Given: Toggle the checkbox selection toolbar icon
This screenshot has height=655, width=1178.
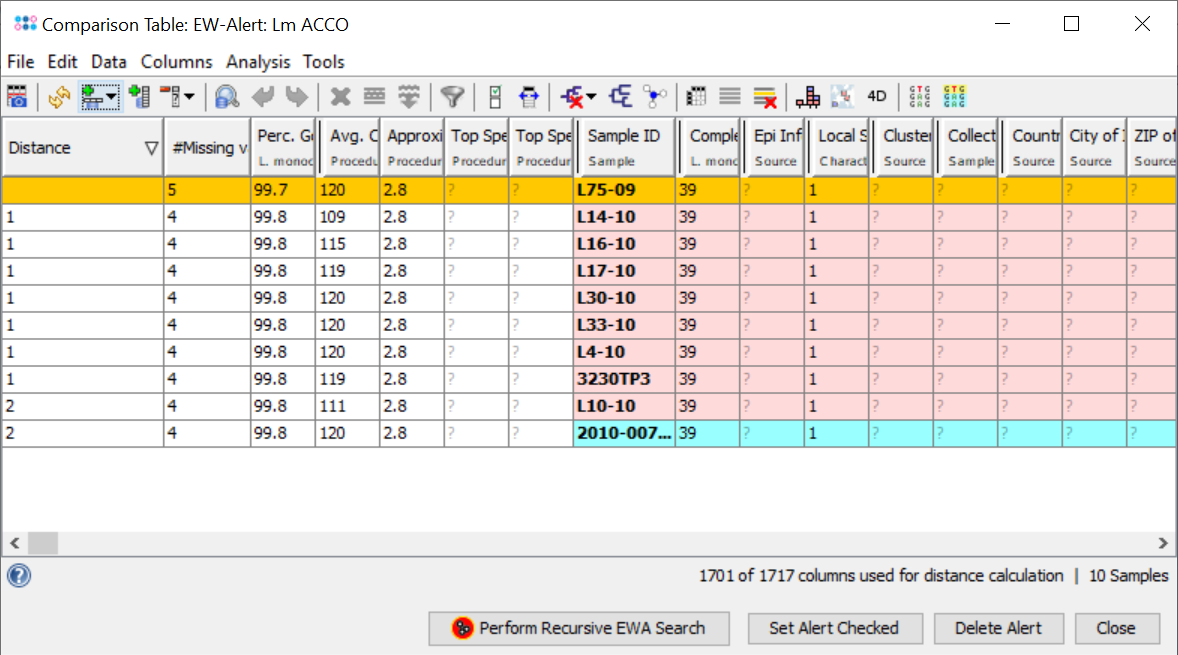Looking at the screenshot, I should (x=494, y=96).
